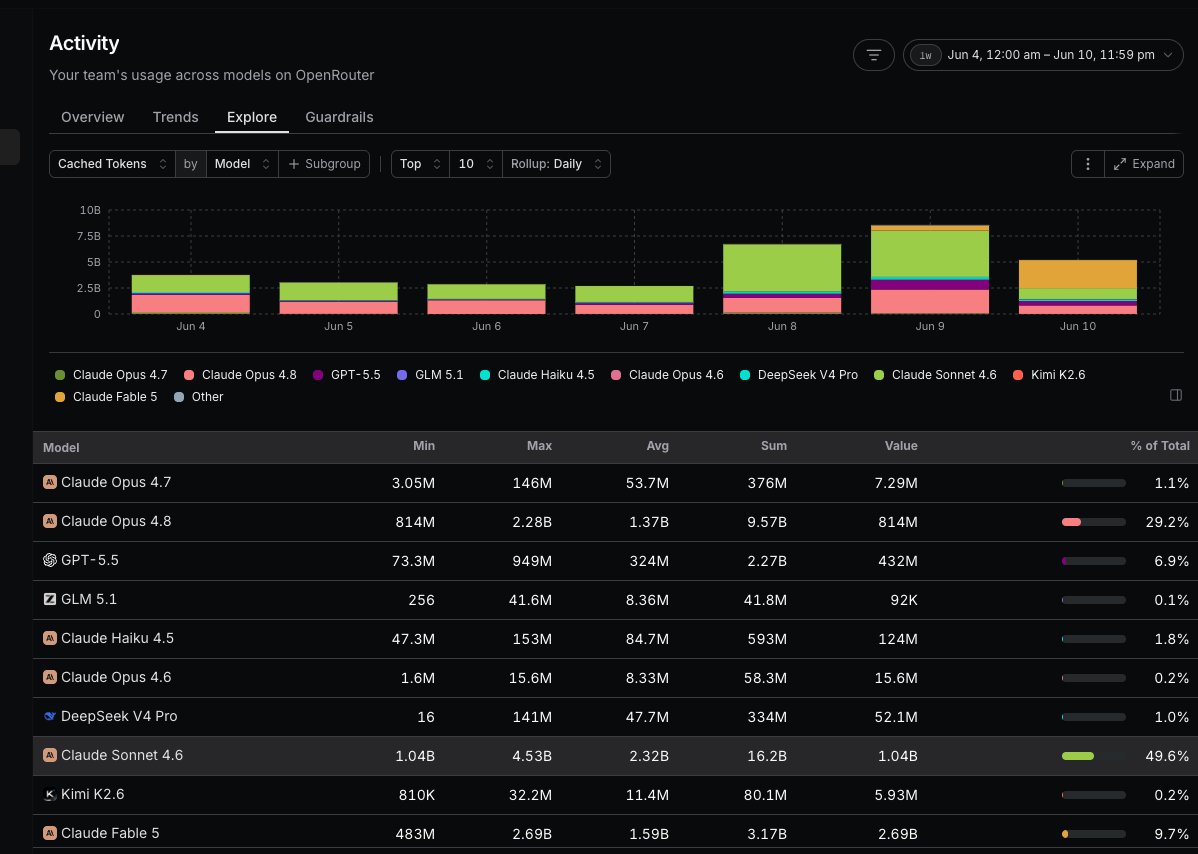Open the Cached Tokens metric dropdown
1198x854 pixels.
[112, 164]
